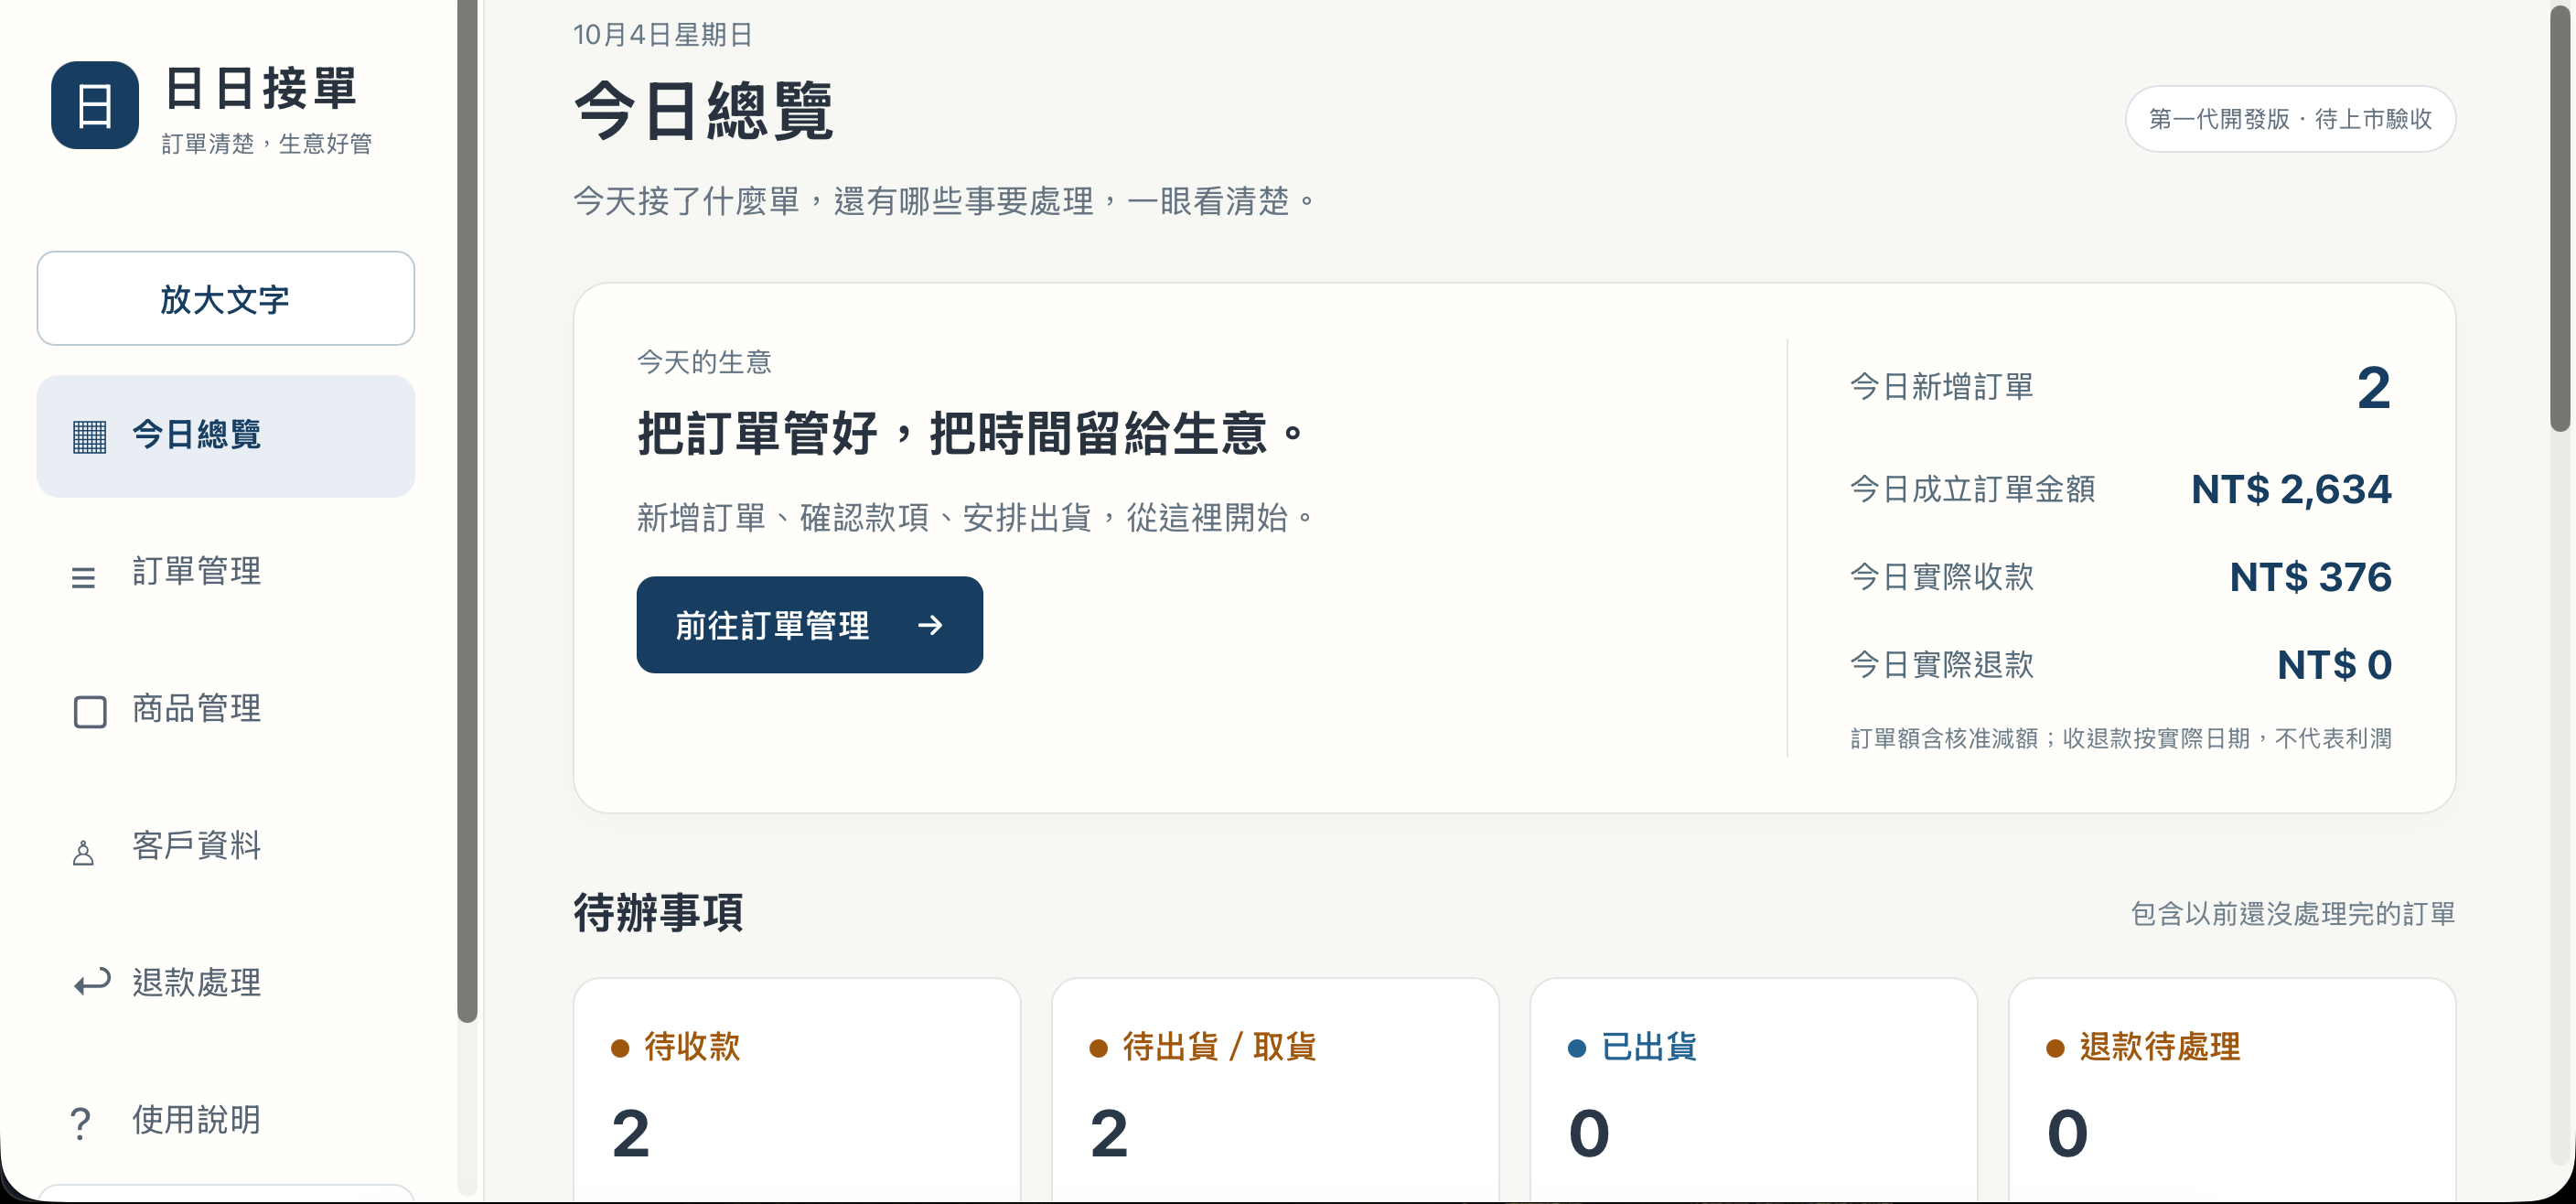Screen dimensions: 2576x1204
Task: Open the 已出貨 to-do card
Action: [1753, 1090]
